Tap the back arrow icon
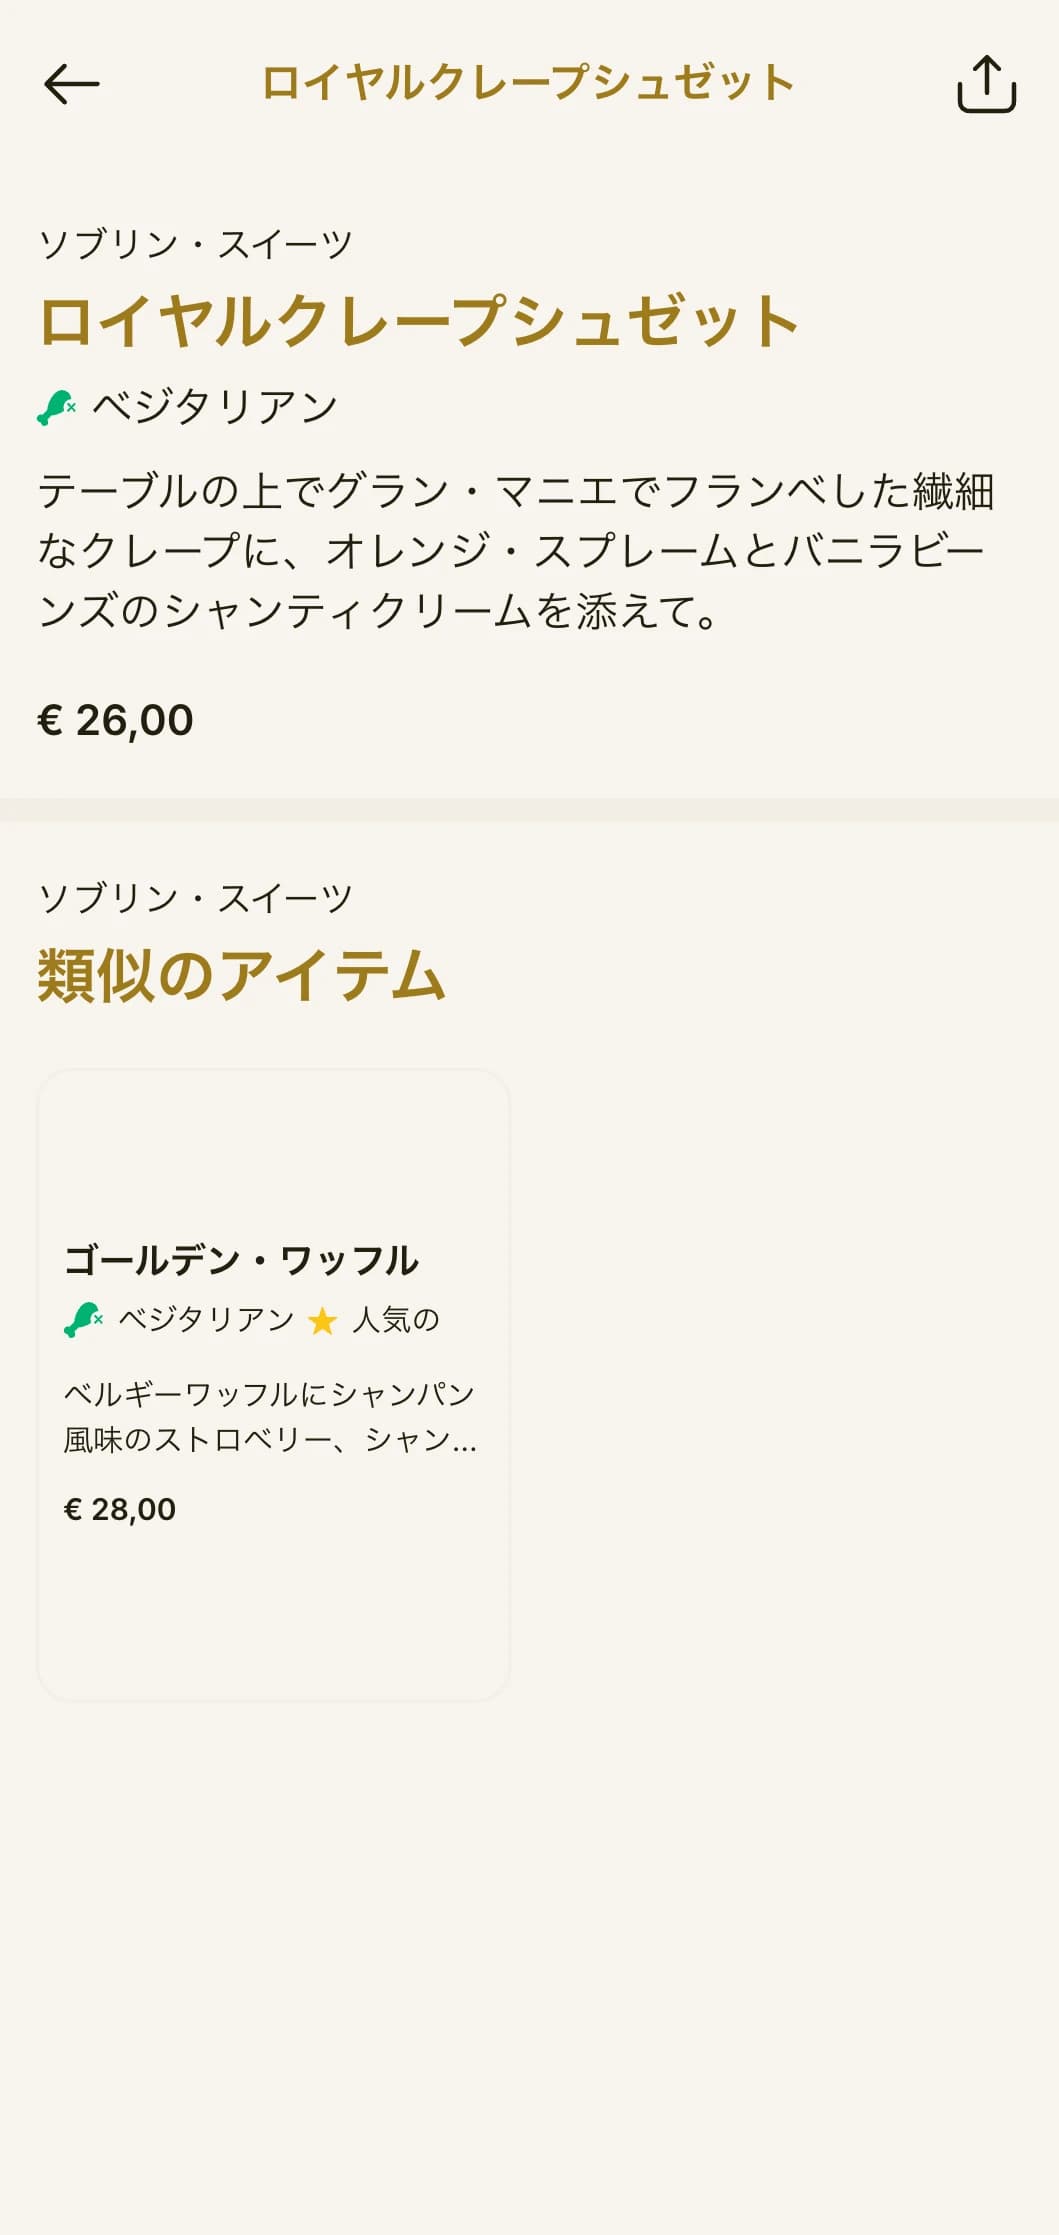Screen dimensions: 1059x2235 [x=71, y=84]
